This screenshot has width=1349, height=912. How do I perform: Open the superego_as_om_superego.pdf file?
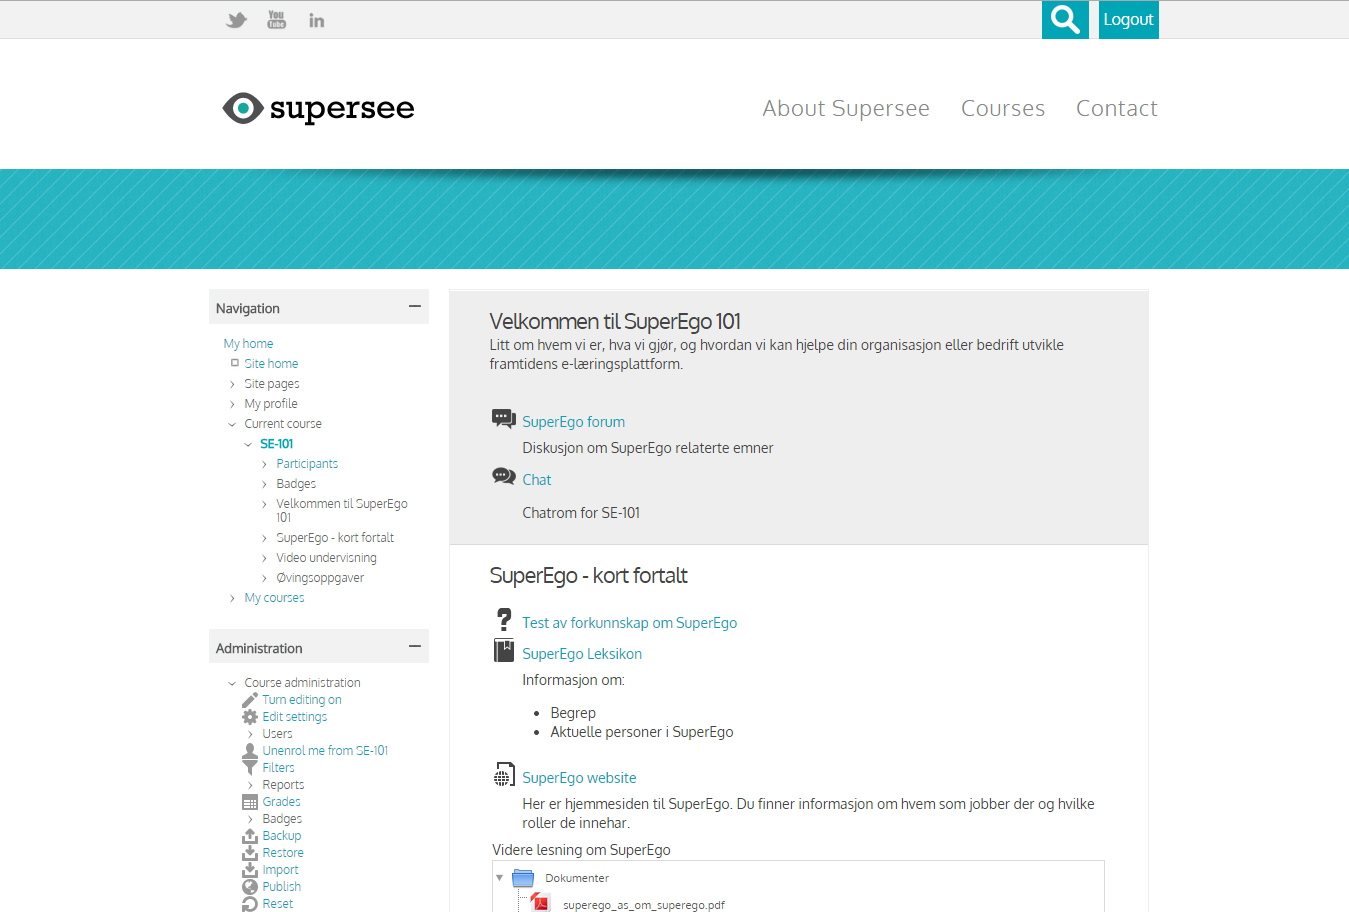tap(643, 905)
